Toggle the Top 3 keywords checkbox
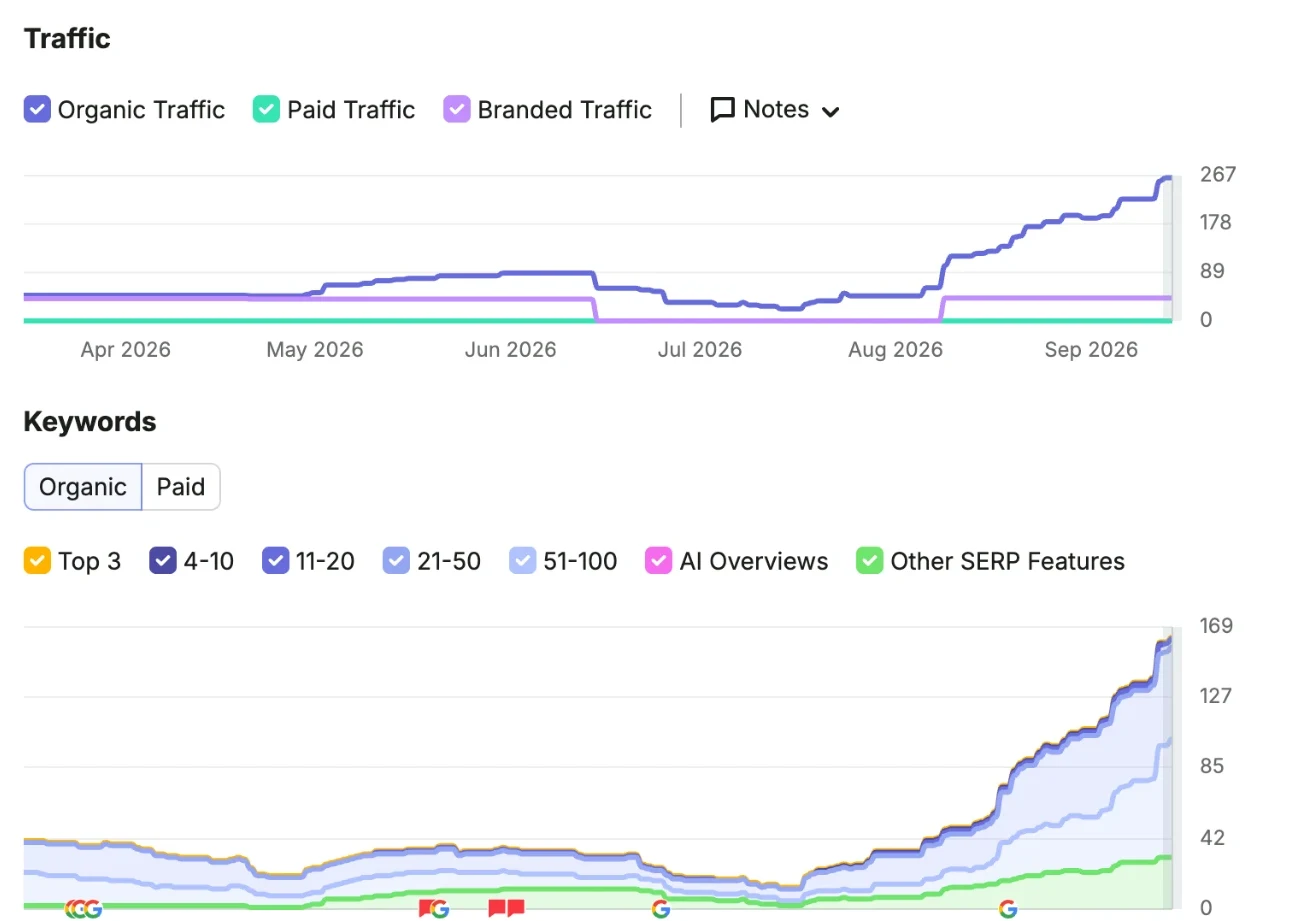The width and height of the screenshot is (1304, 921). coord(37,561)
